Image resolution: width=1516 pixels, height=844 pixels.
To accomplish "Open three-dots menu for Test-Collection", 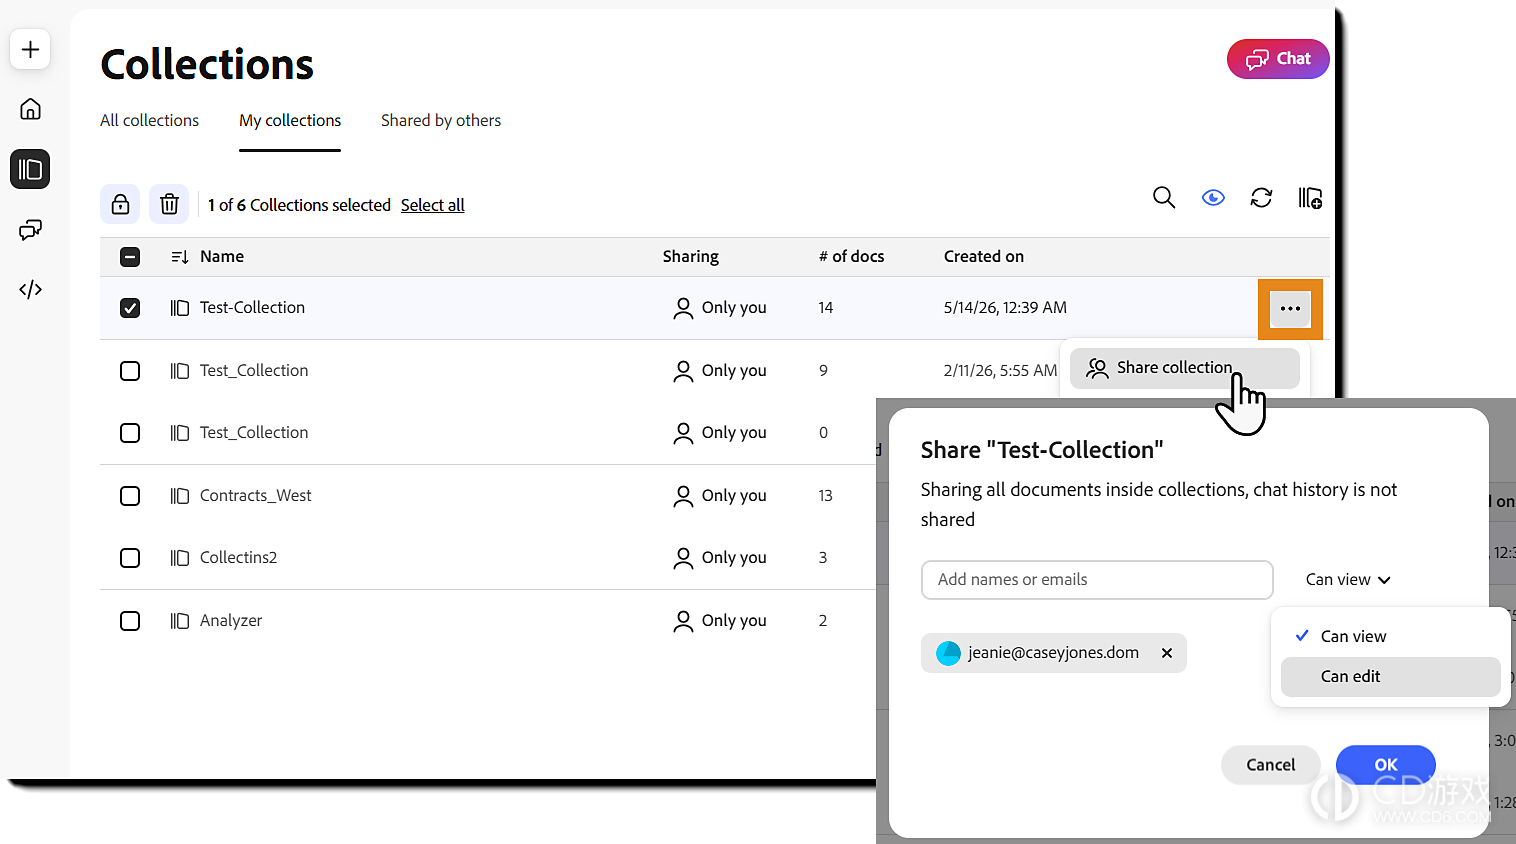I will pos(1290,309).
